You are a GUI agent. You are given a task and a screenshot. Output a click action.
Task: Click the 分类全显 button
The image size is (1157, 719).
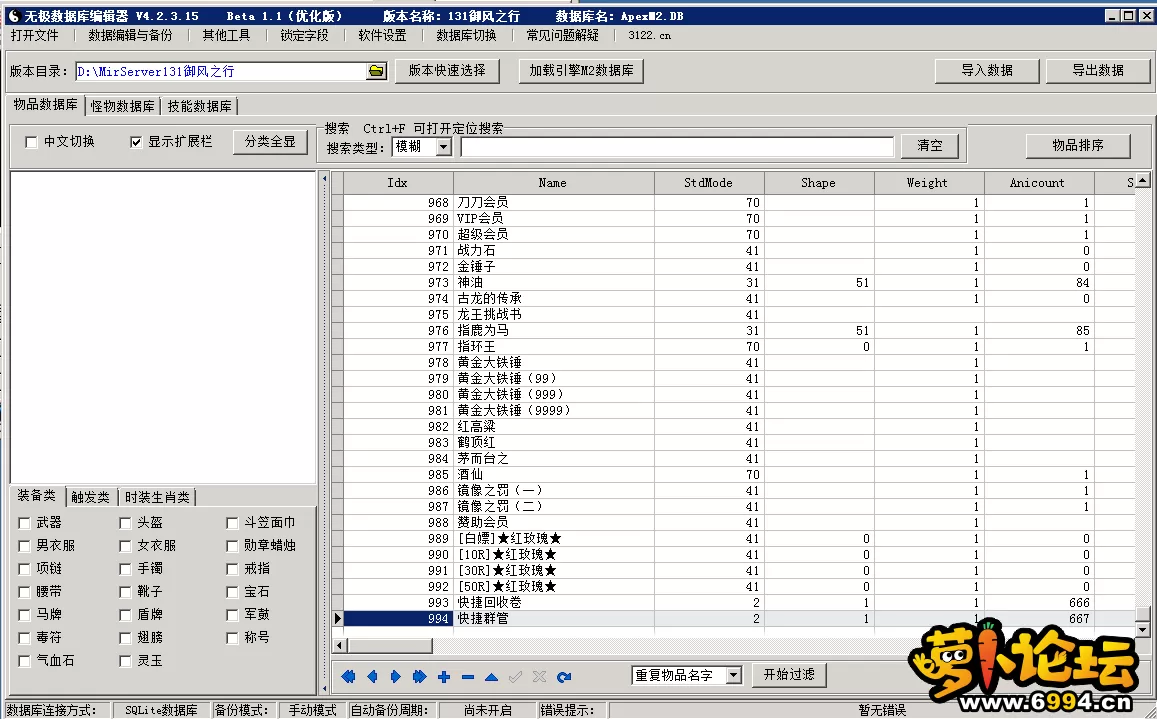pyautogui.click(x=270, y=142)
